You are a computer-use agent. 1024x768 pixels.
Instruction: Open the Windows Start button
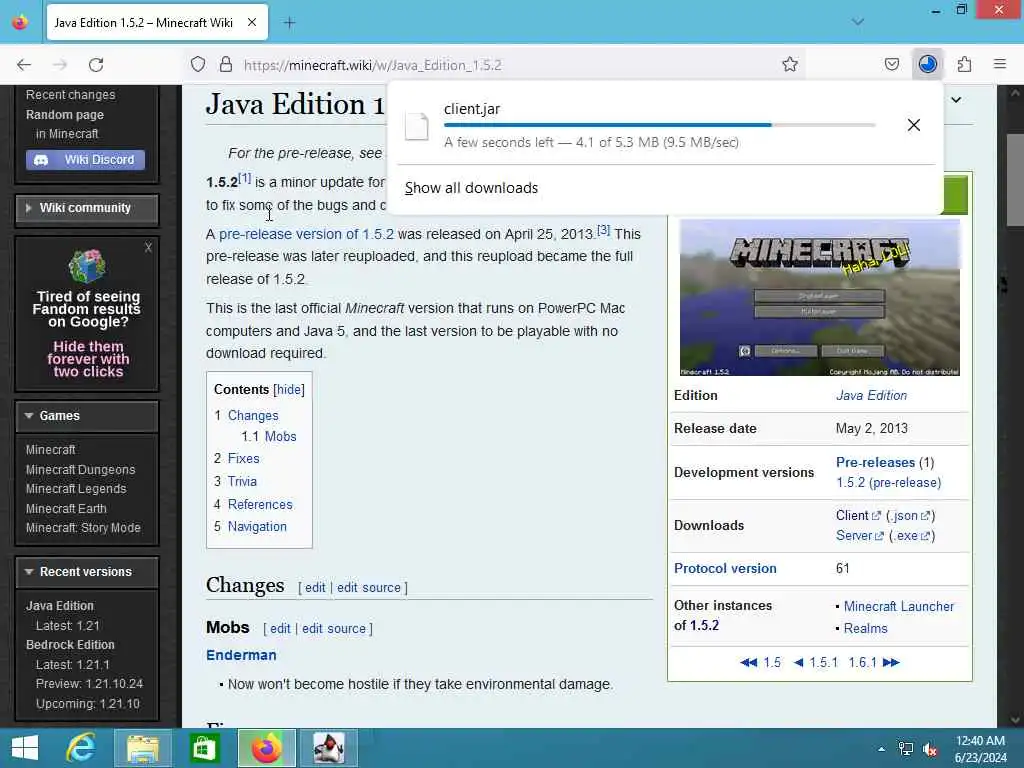click(25, 748)
